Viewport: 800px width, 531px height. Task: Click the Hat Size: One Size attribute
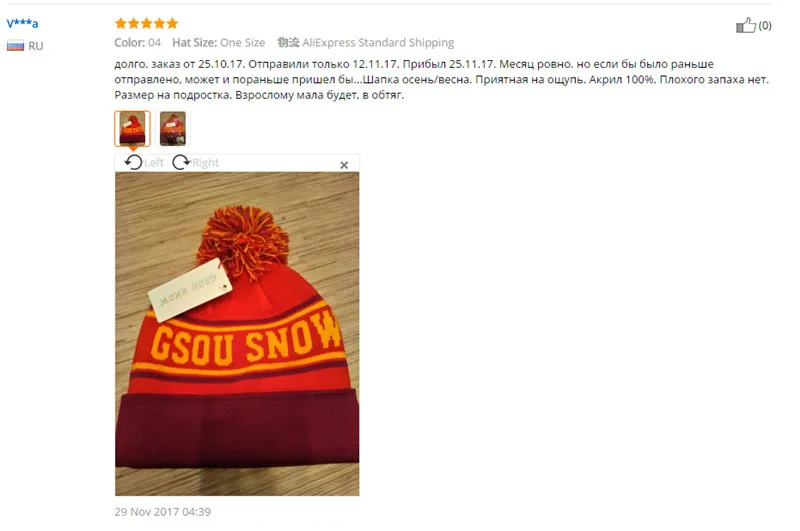click(x=218, y=42)
